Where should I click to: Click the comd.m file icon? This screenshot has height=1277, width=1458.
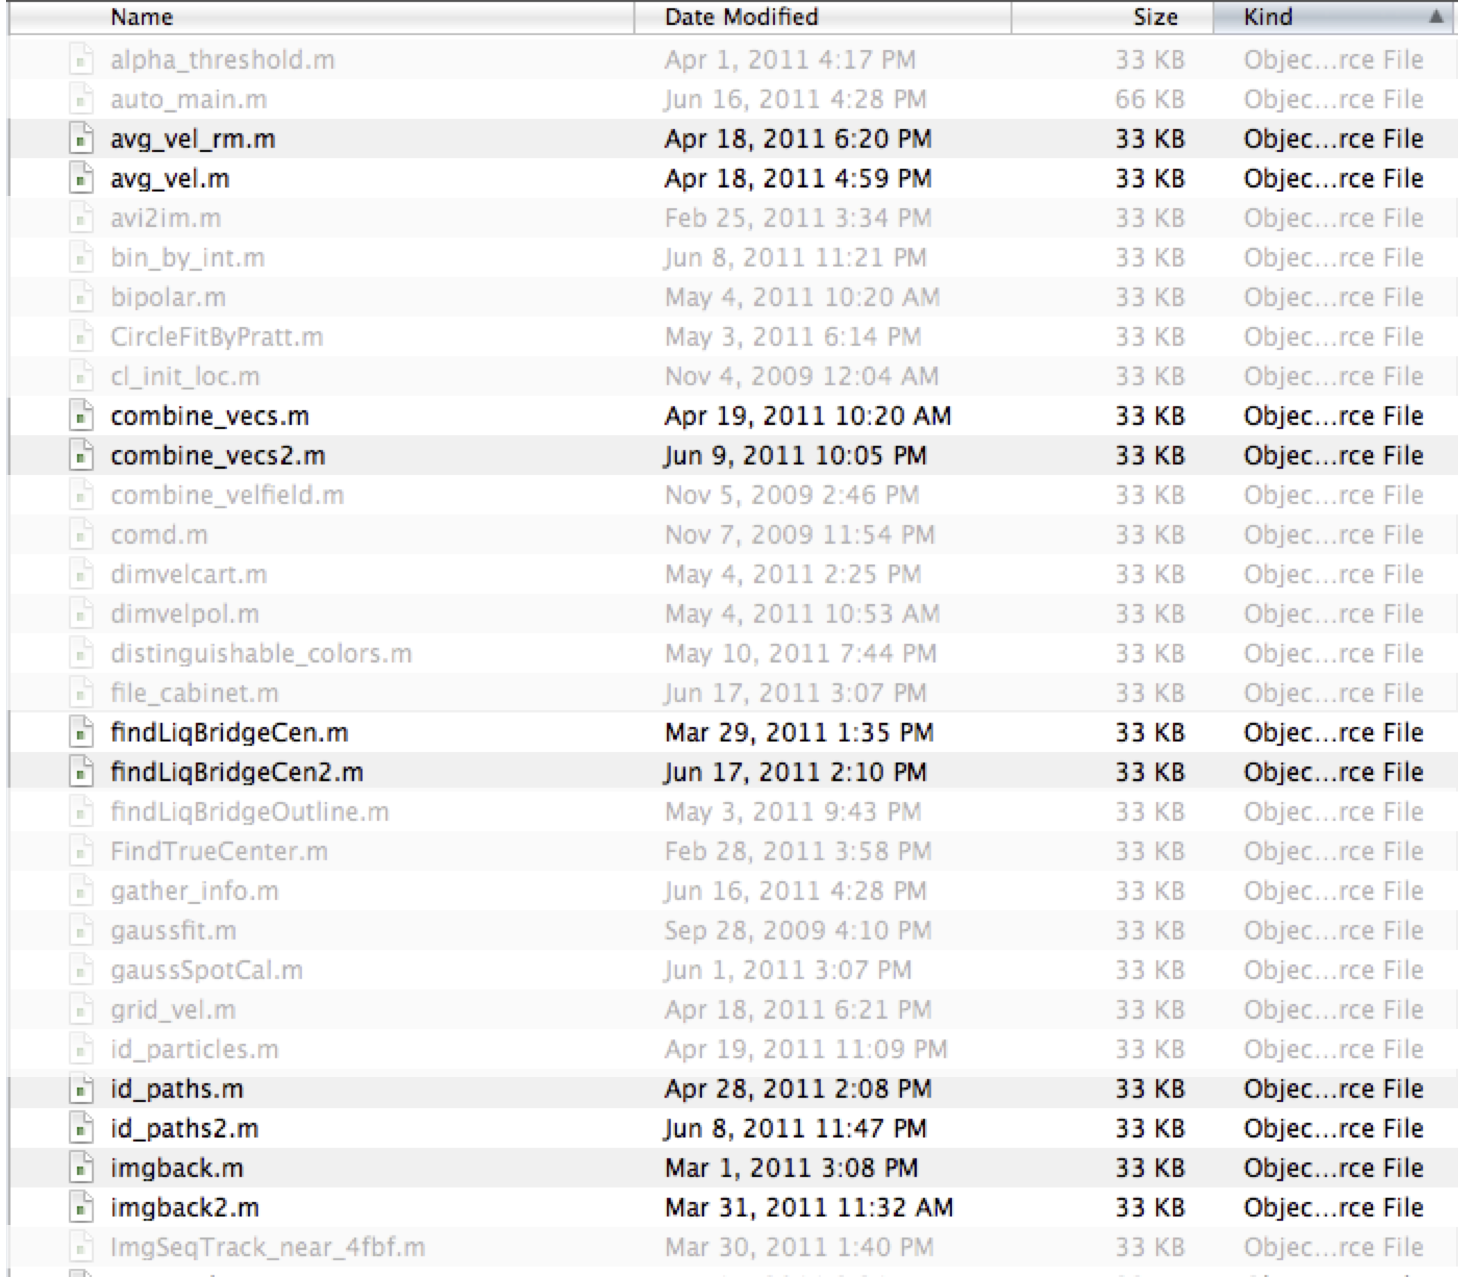click(x=81, y=535)
